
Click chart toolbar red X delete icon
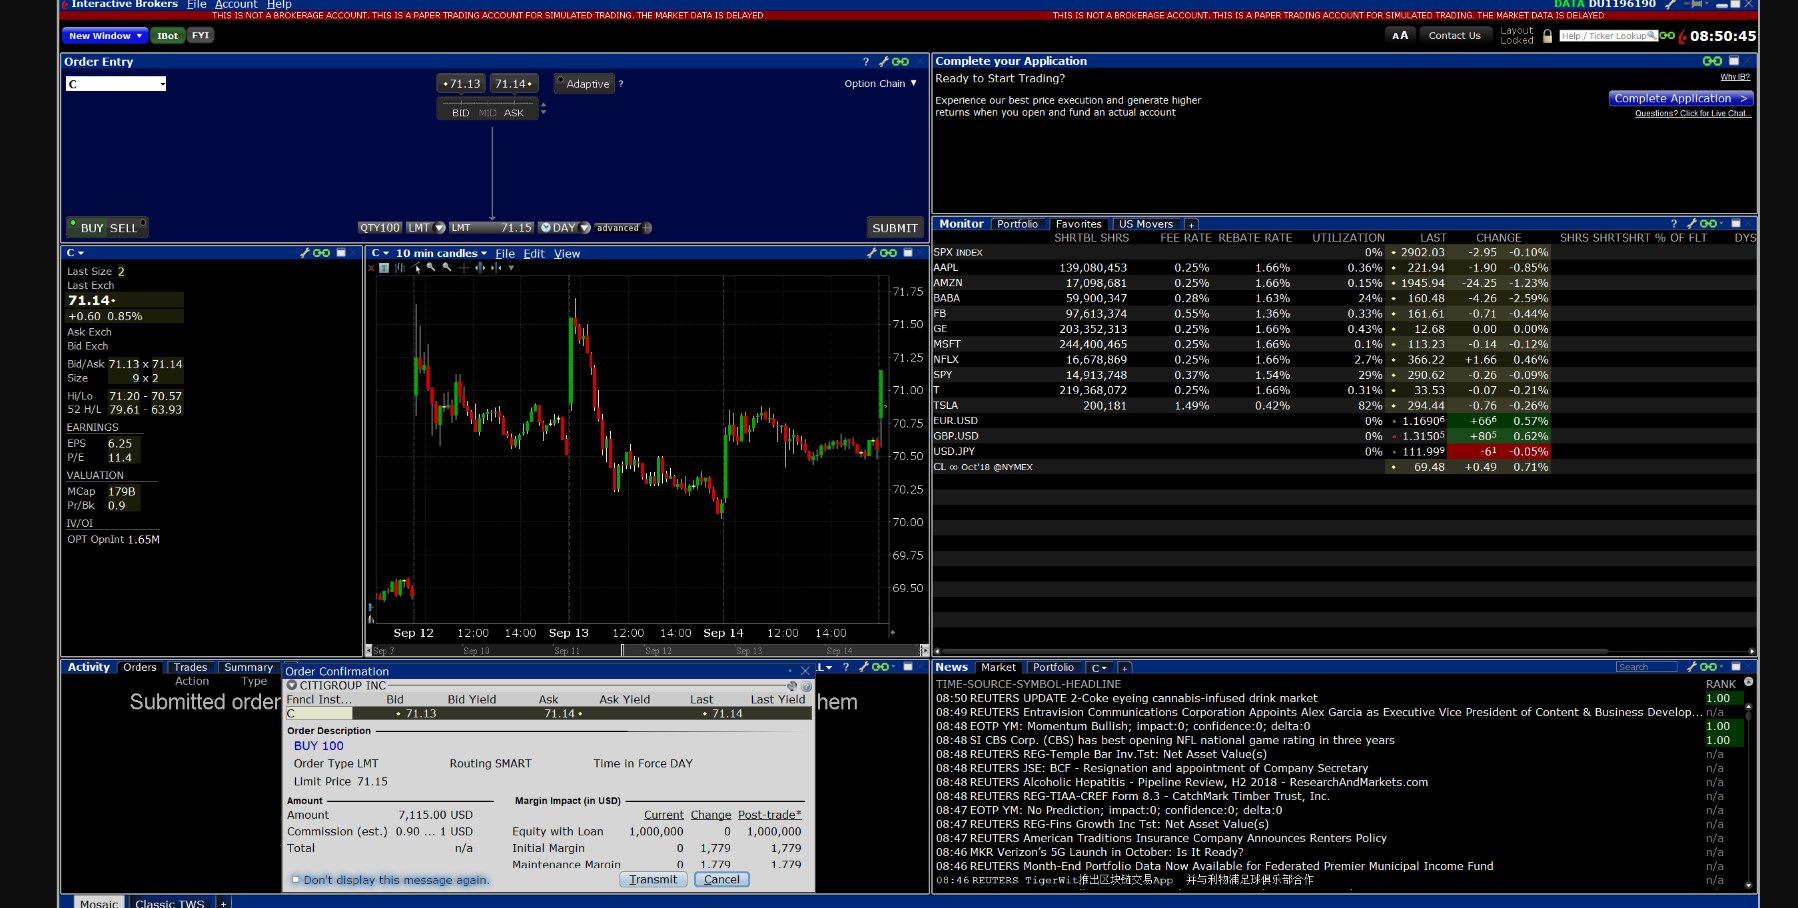371,268
